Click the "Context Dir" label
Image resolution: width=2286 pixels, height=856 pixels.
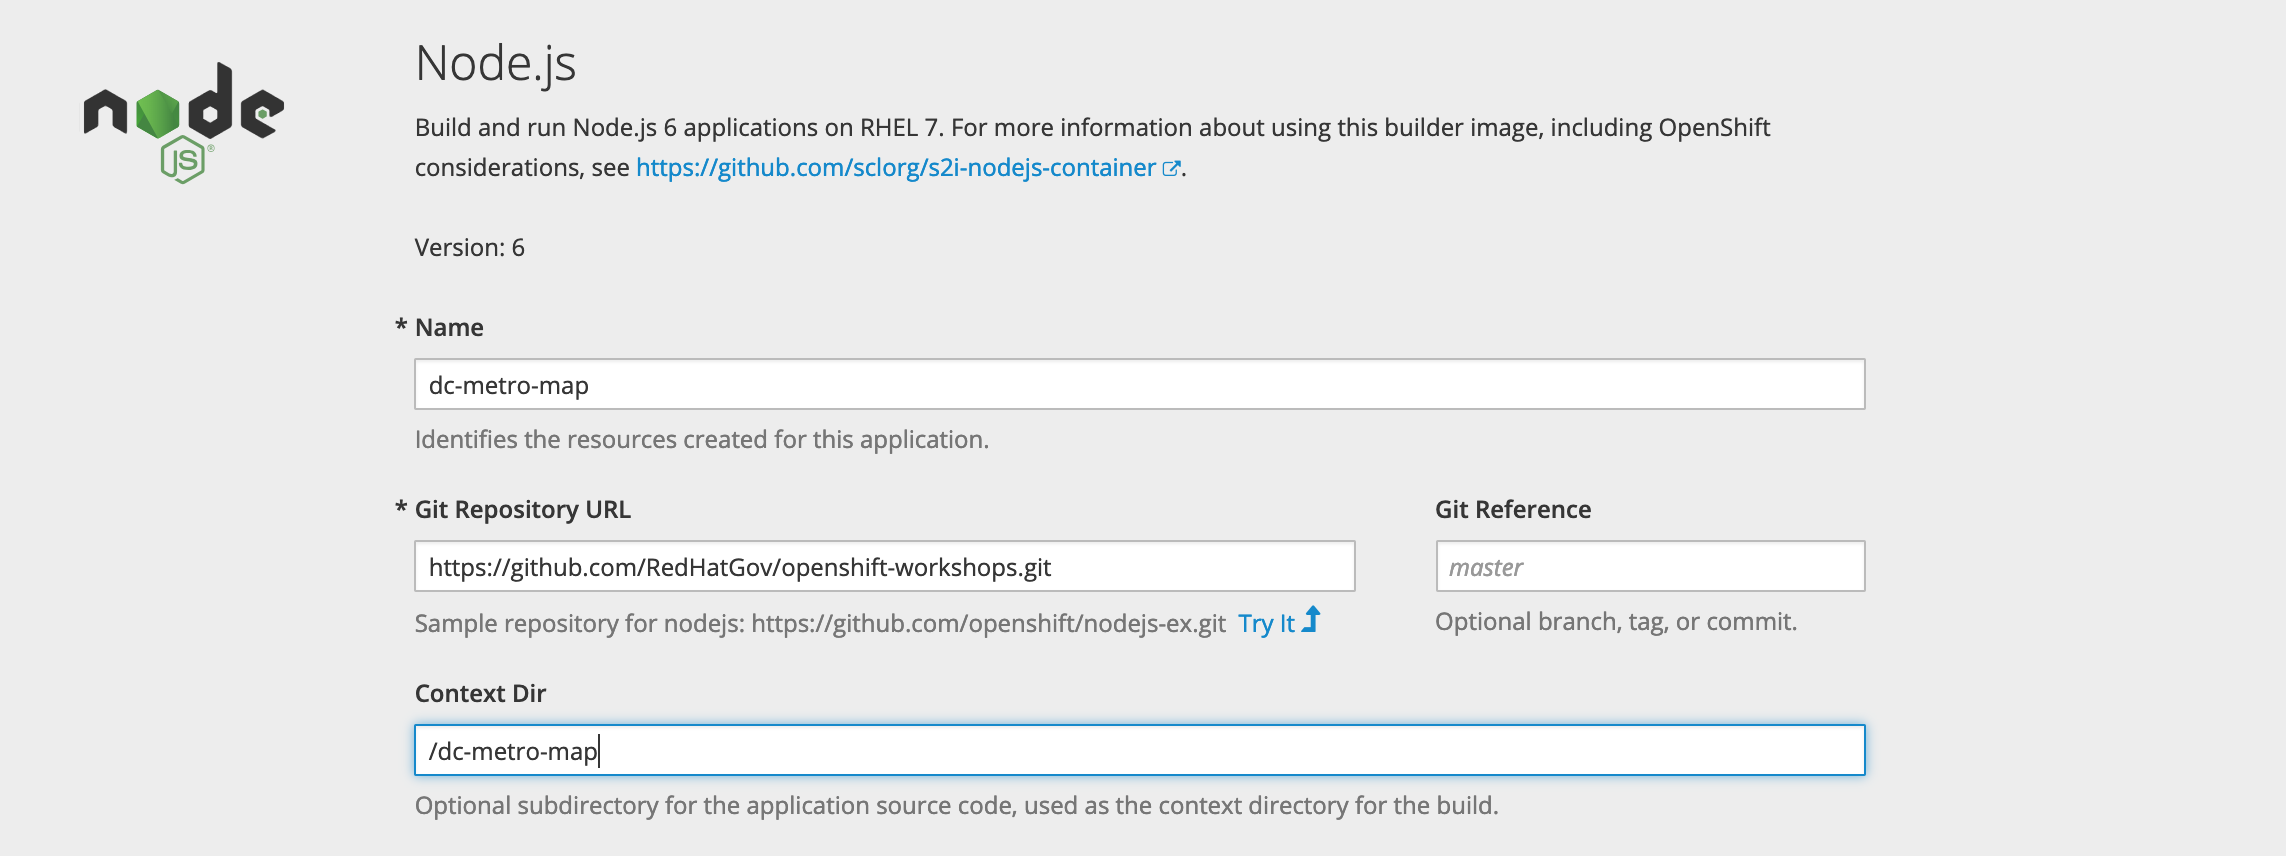[x=480, y=694]
